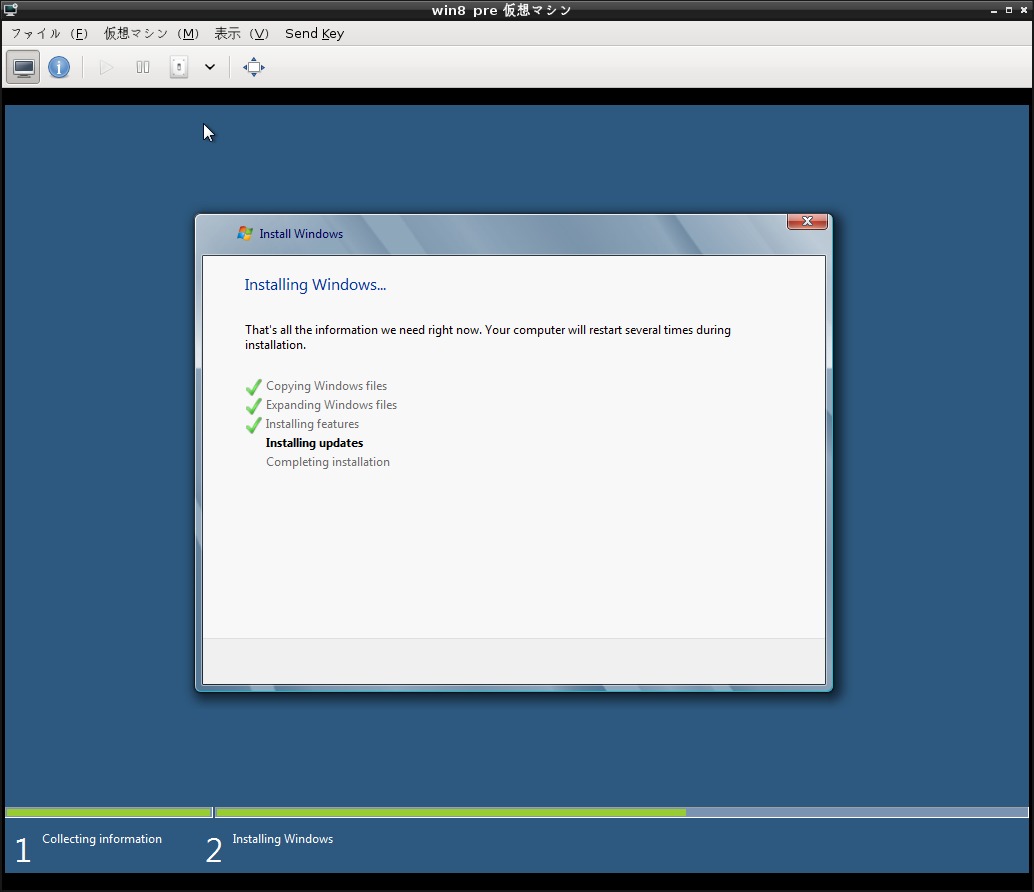Click the virt-manager window icon in title bar
1034x892 pixels.
click(x=11, y=10)
